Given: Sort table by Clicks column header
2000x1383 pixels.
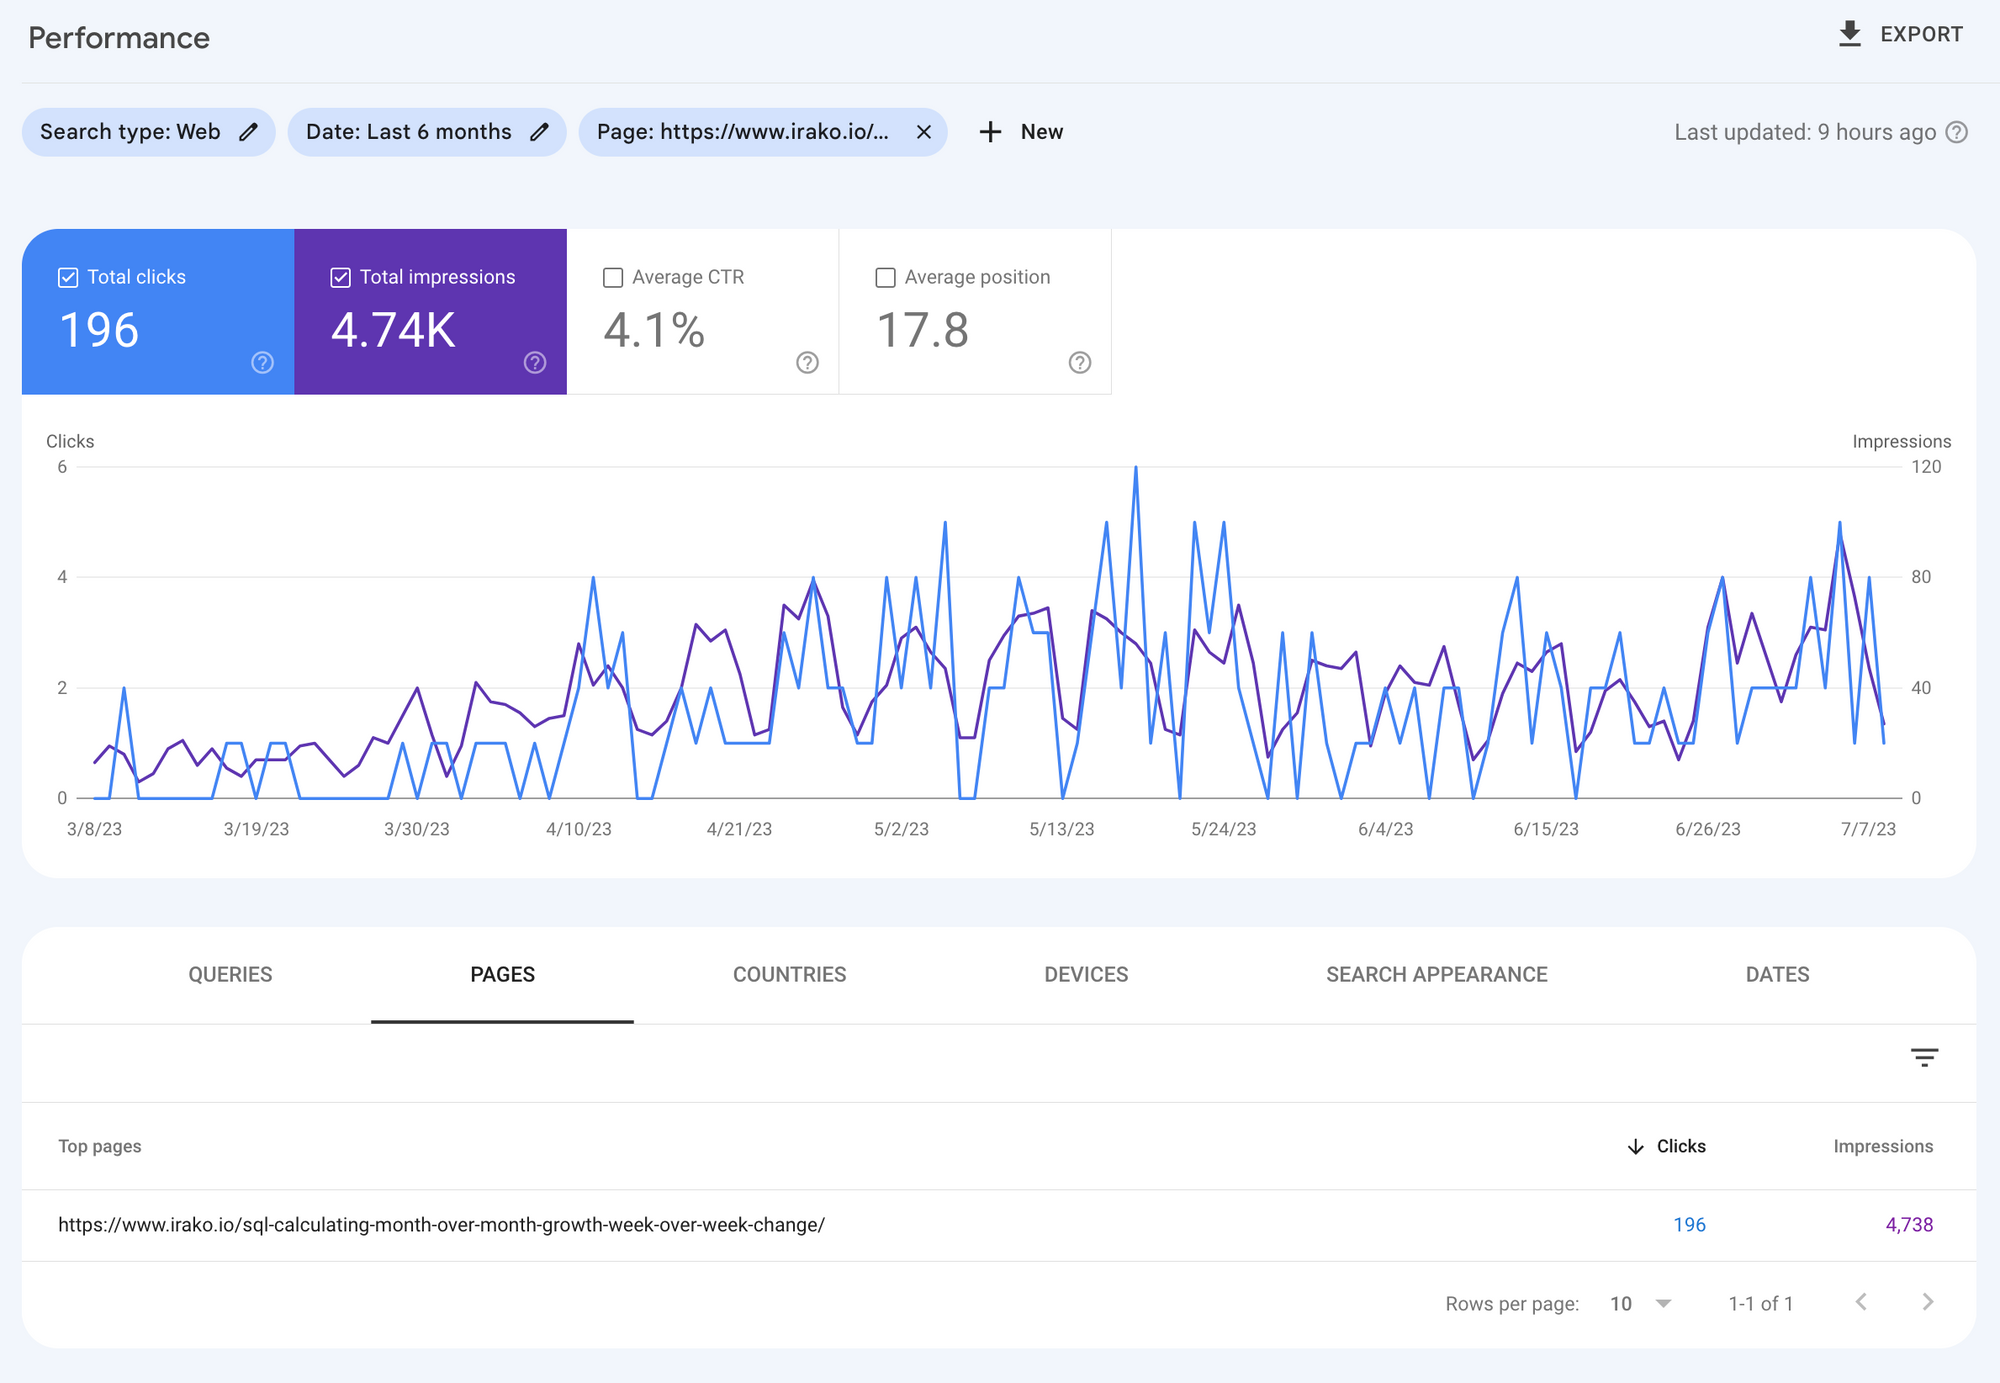Looking at the screenshot, I should [x=1680, y=1146].
